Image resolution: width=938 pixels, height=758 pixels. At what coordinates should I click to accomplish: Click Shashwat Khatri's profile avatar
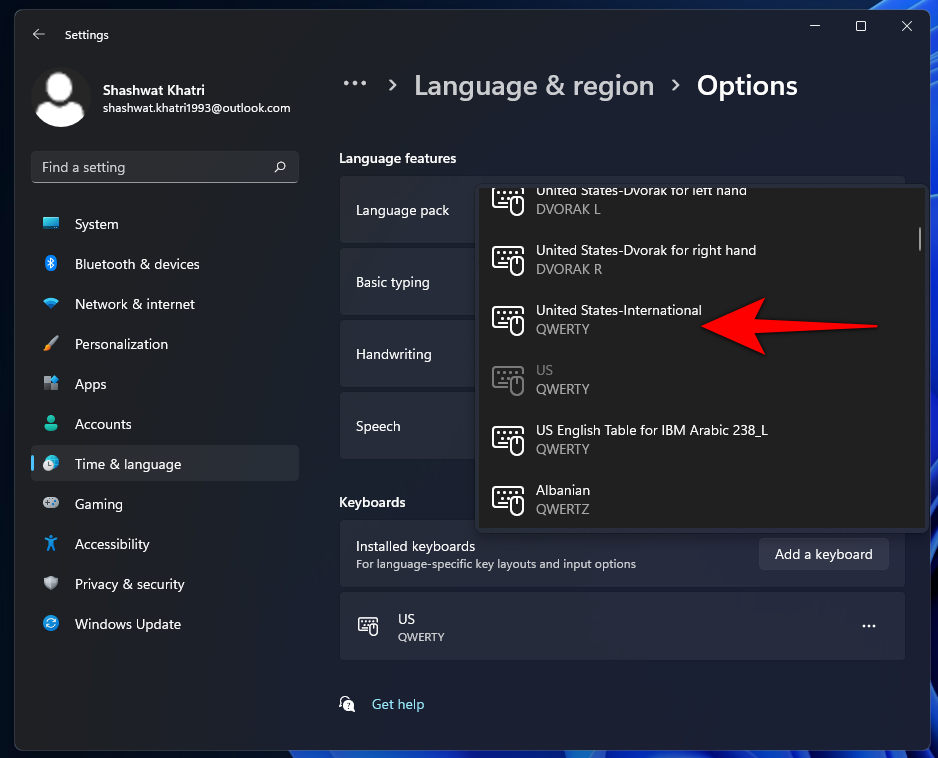tap(61, 97)
